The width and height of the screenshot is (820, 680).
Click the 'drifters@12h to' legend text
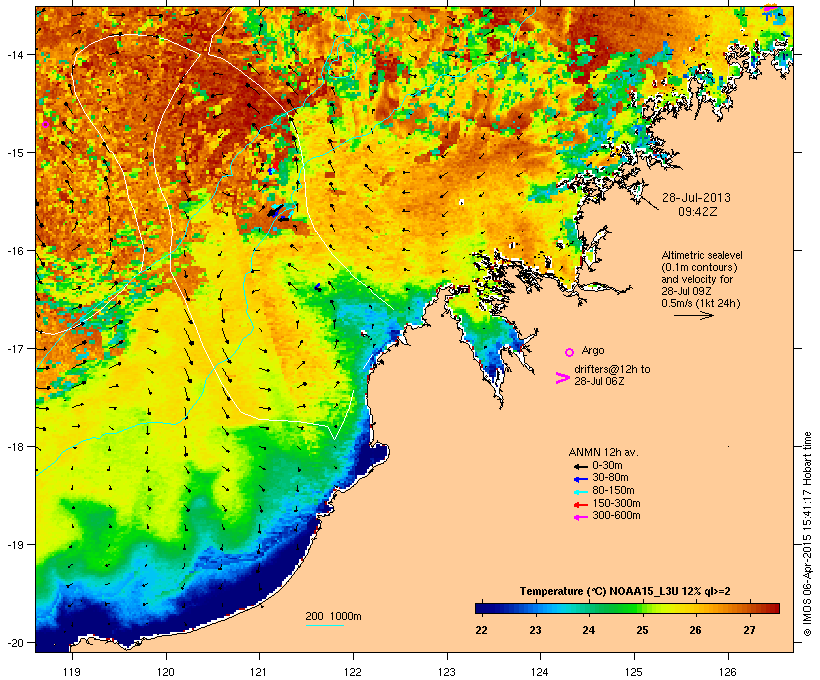pos(612,369)
